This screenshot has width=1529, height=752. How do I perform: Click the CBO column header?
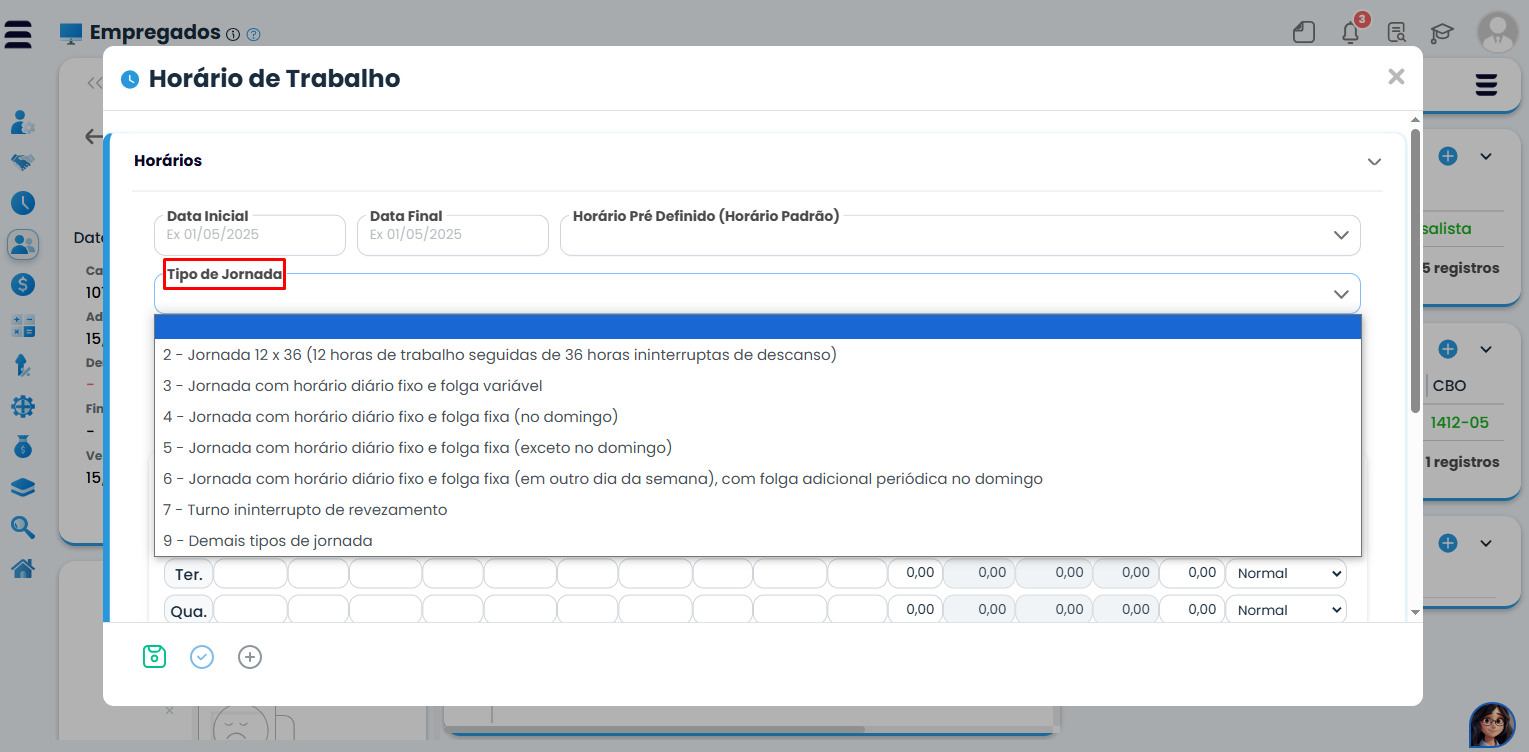tap(1449, 385)
